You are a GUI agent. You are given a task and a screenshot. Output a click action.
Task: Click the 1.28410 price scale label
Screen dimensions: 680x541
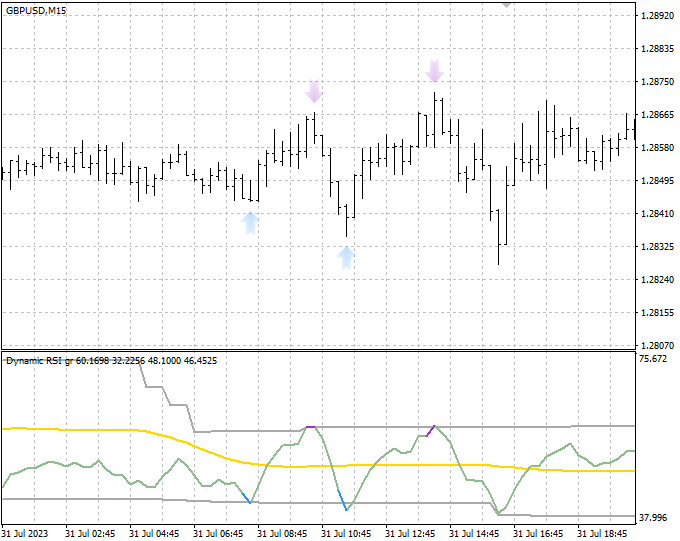pos(657,213)
